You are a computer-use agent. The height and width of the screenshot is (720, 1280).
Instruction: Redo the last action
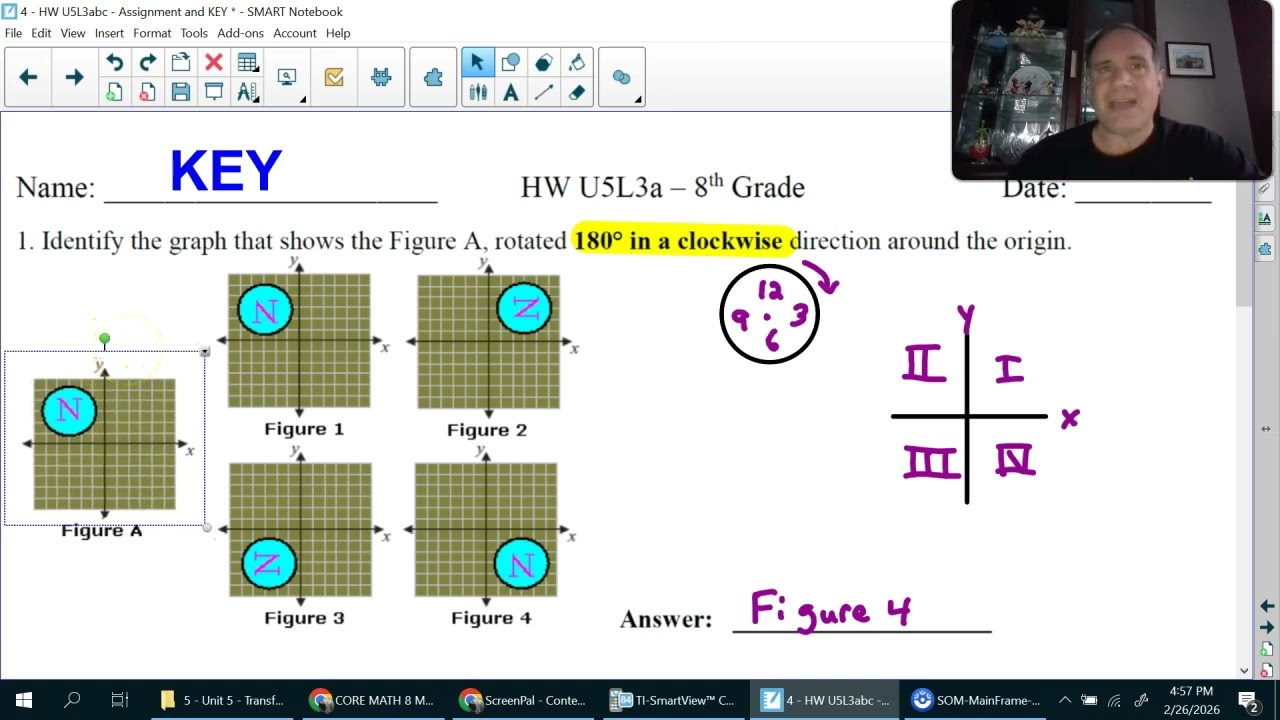tap(147, 63)
